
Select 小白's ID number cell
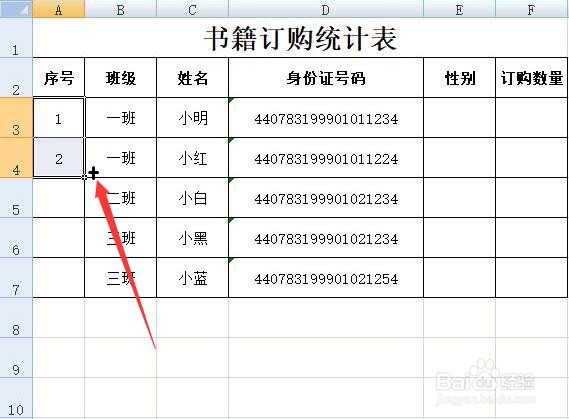coord(326,198)
